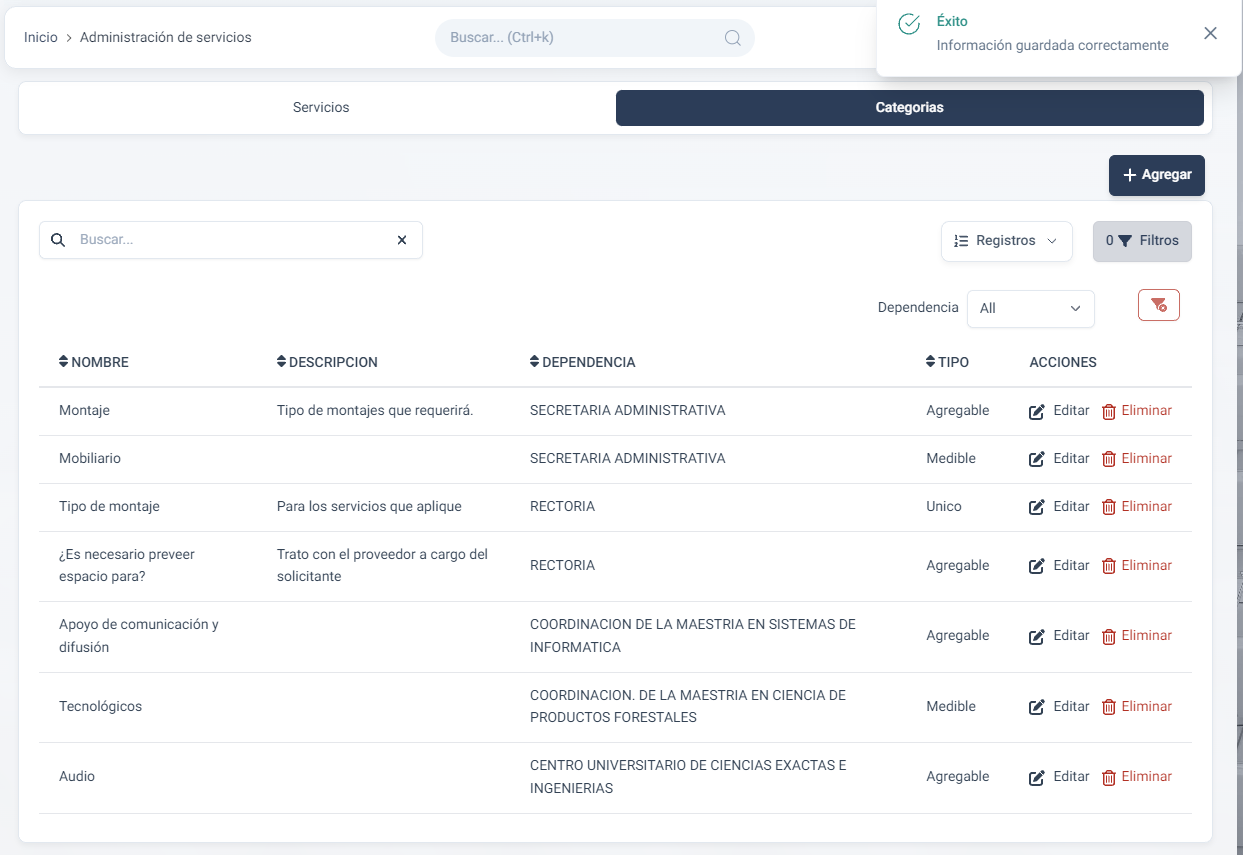Viewport: 1243px width, 855px height.
Task: Click the trash icon for Mobiliario row
Action: [1108, 459]
